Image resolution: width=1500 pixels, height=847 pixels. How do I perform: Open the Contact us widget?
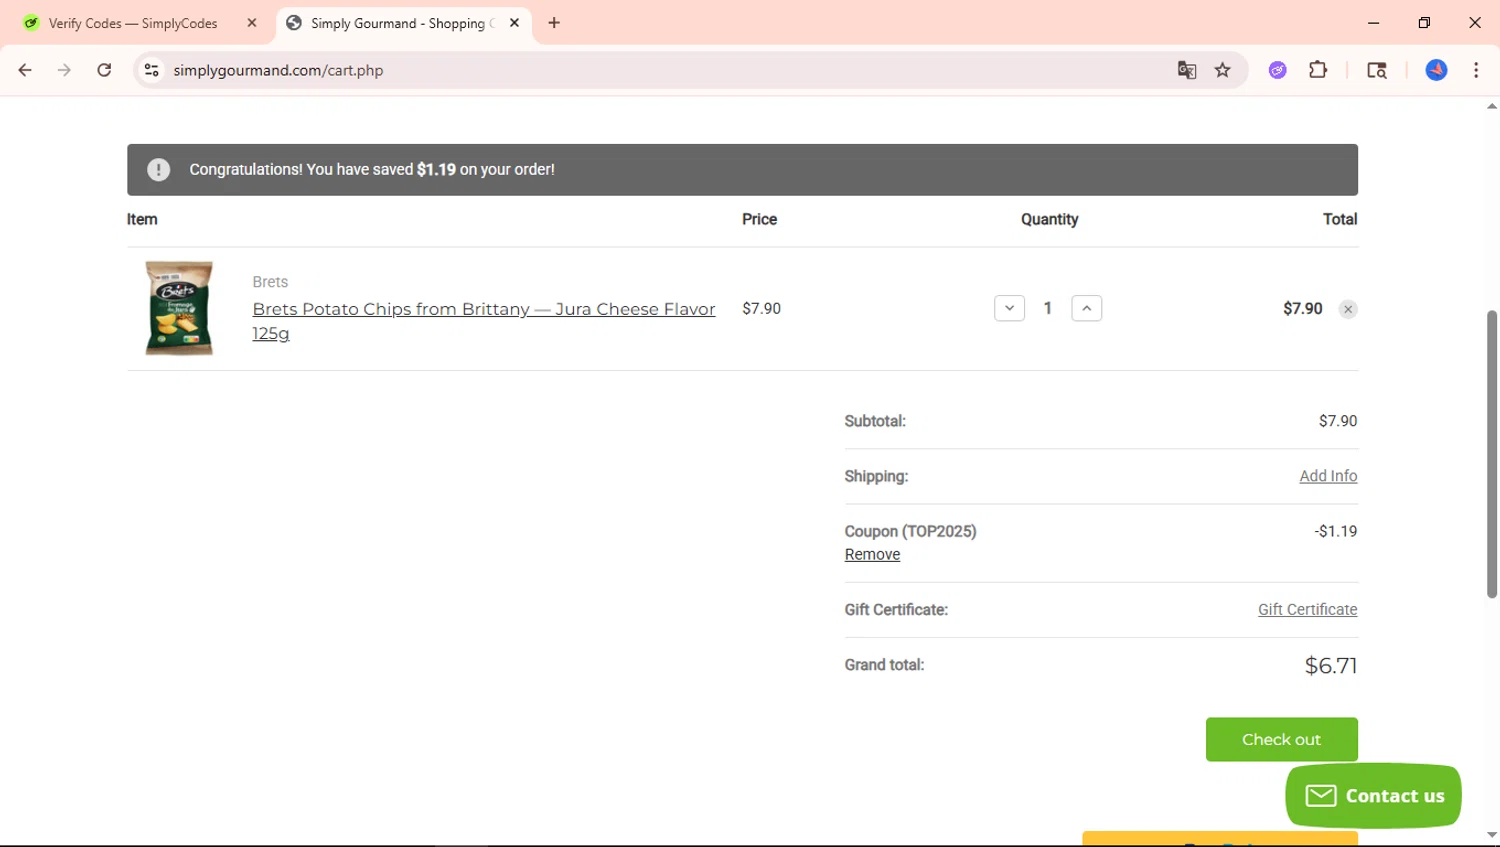pyautogui.click(x=1373, y=795)
